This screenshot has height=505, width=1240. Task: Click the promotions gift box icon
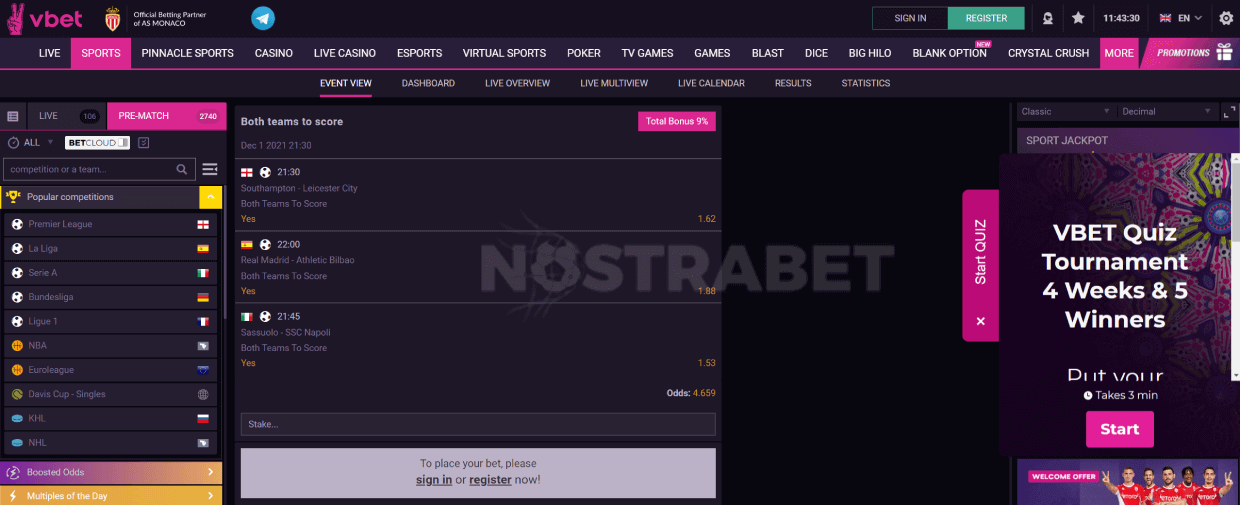pos(1224,53)
